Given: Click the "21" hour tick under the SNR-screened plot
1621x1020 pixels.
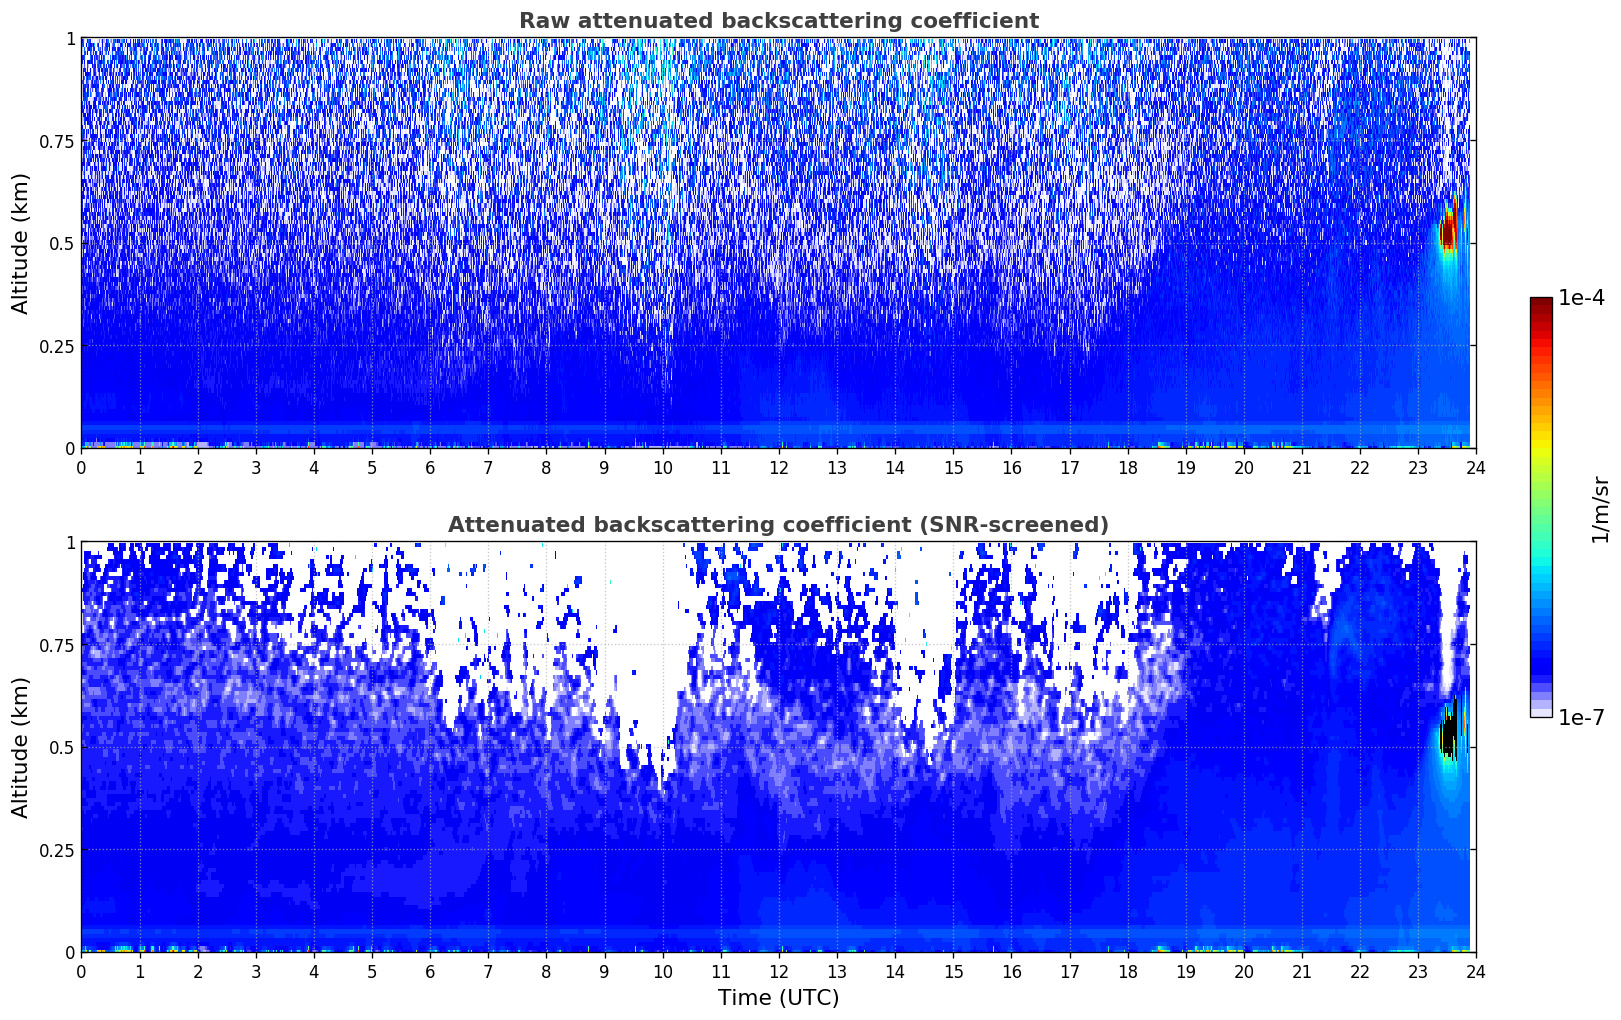Looking at the screenshot, I should pyautogui.click(x=1302, y=971).
